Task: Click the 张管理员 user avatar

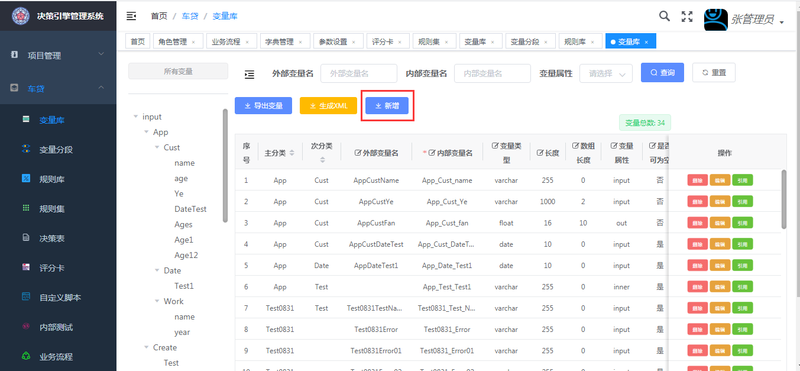Action: (x=715, y=20)
